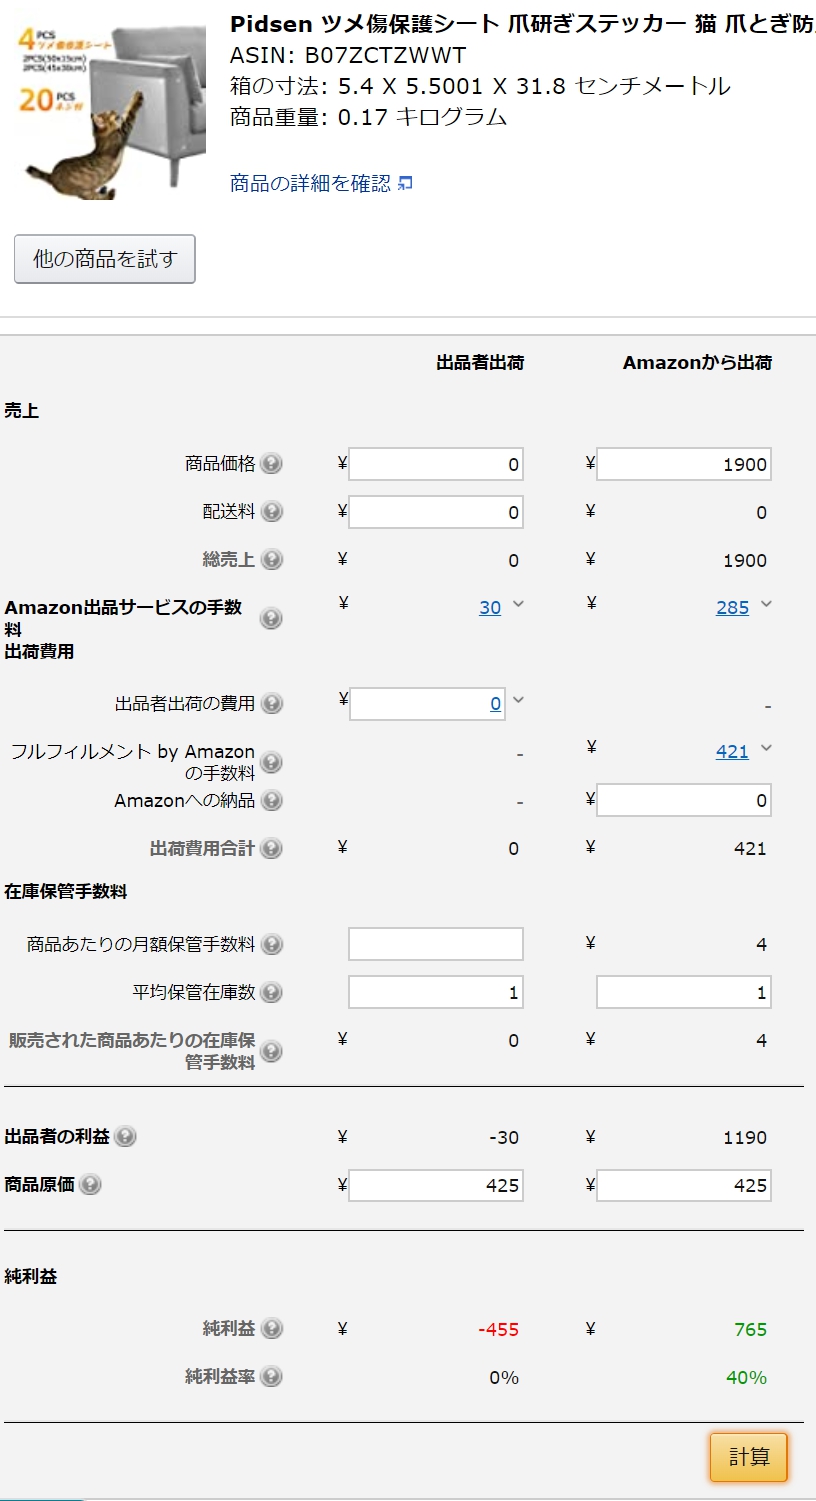Click 出品者出荷の費用 input field

(x=428, y=704)
